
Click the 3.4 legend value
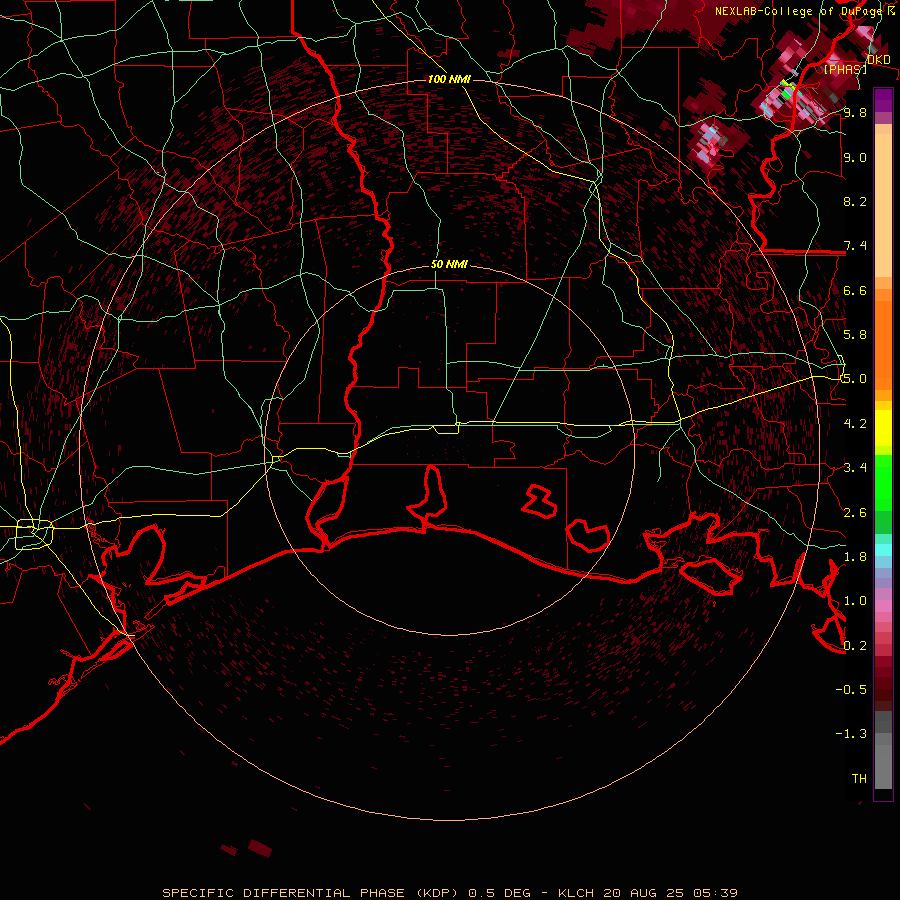(x=855, y=468)
